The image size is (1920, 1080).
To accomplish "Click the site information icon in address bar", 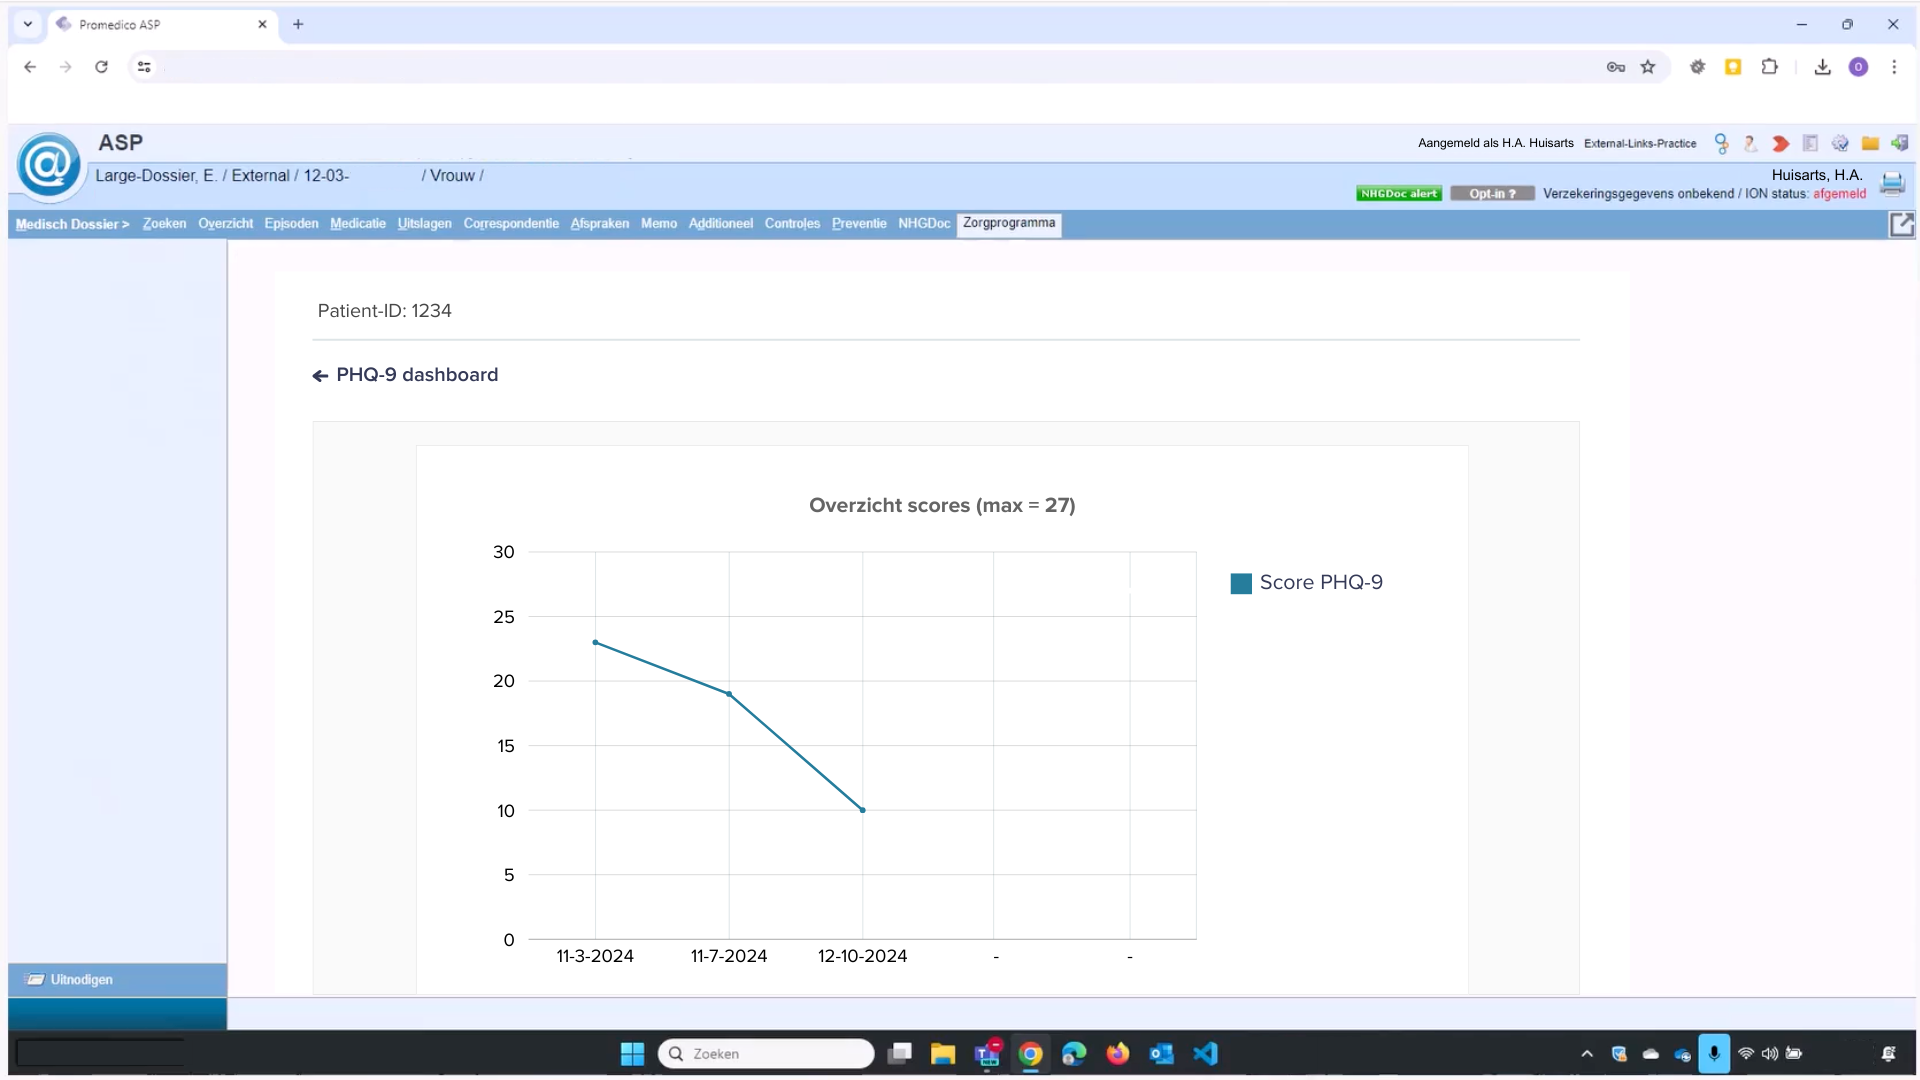I will [x=144, y=67].
